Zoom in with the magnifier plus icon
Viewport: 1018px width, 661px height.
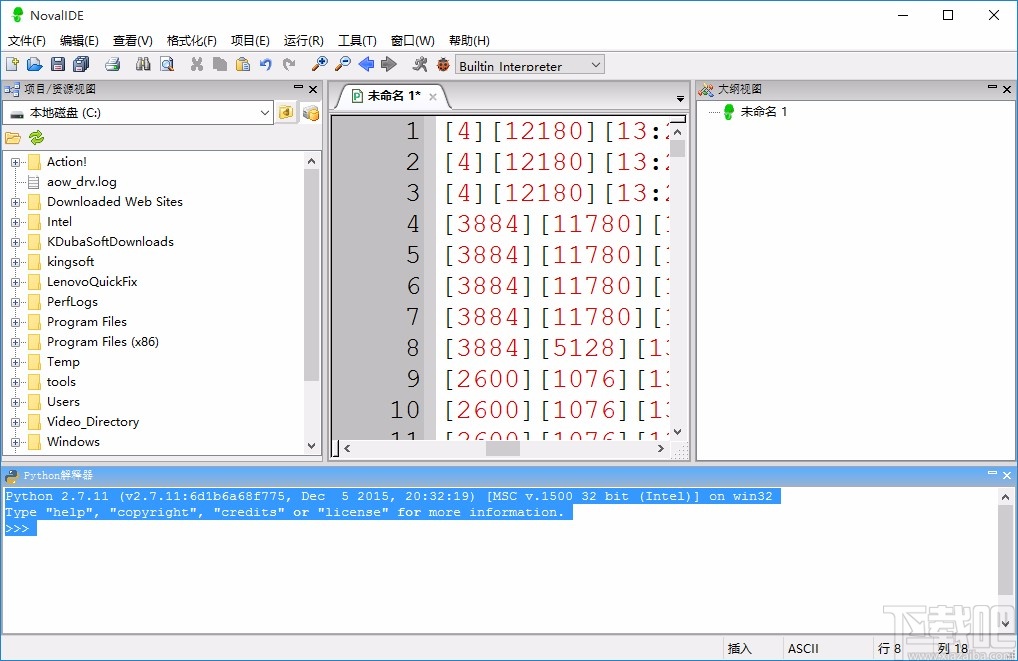(x=319, y=64)
